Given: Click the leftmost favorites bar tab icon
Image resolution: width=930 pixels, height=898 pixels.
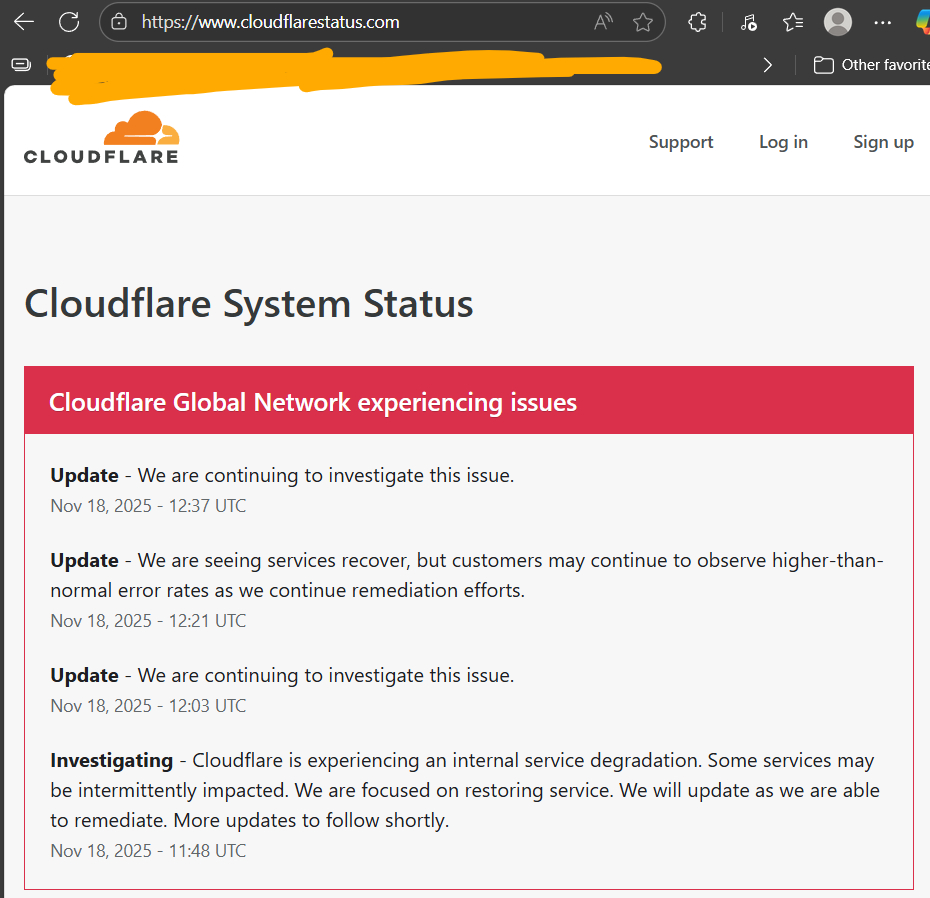Looking at the screenshot, I should click(x=20, y=65).
